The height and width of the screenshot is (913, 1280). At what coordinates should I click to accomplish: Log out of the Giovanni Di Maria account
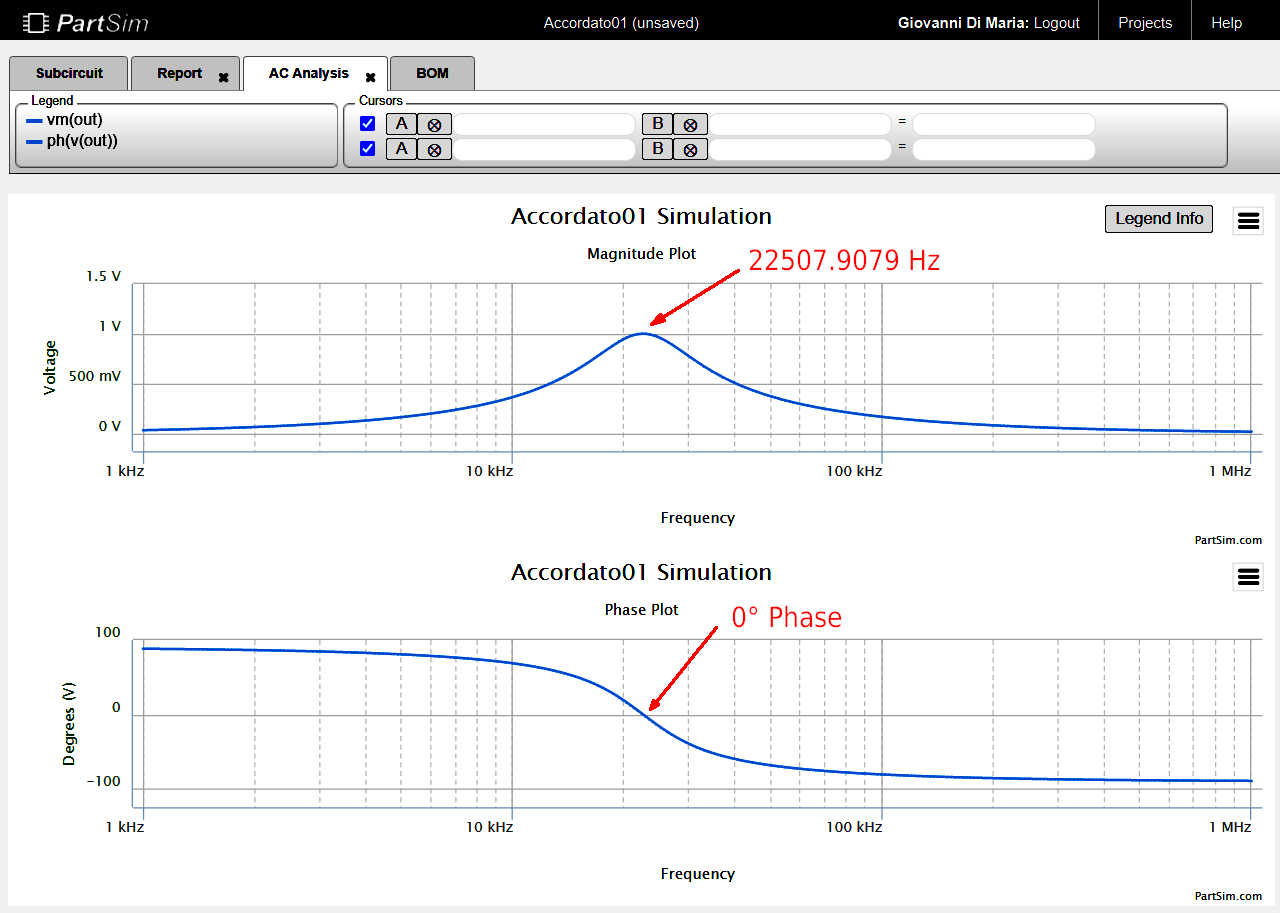point(1056,22)
